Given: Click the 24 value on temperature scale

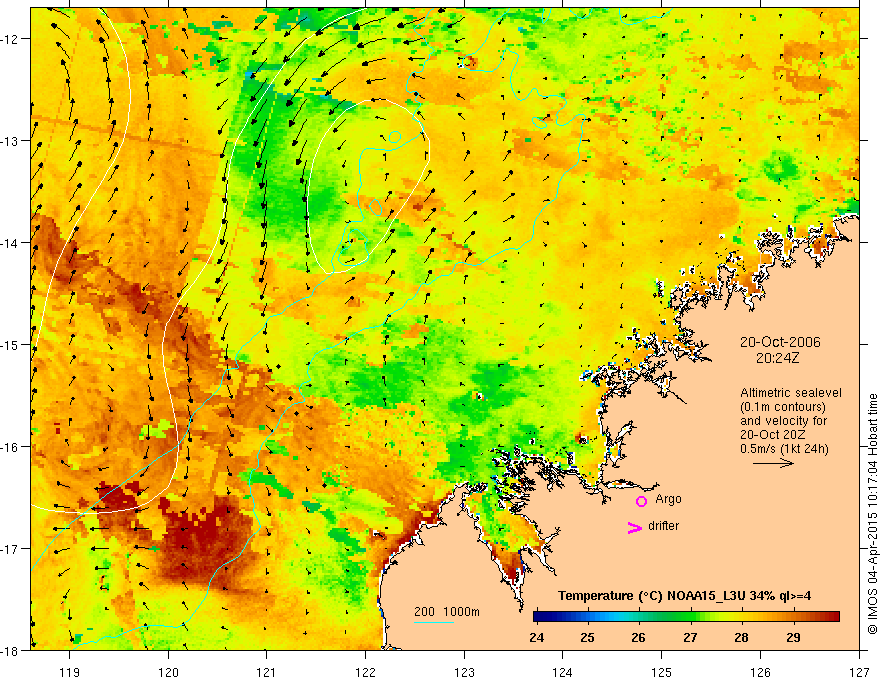Looking at the screenshot, I should (x=537, y=637).
